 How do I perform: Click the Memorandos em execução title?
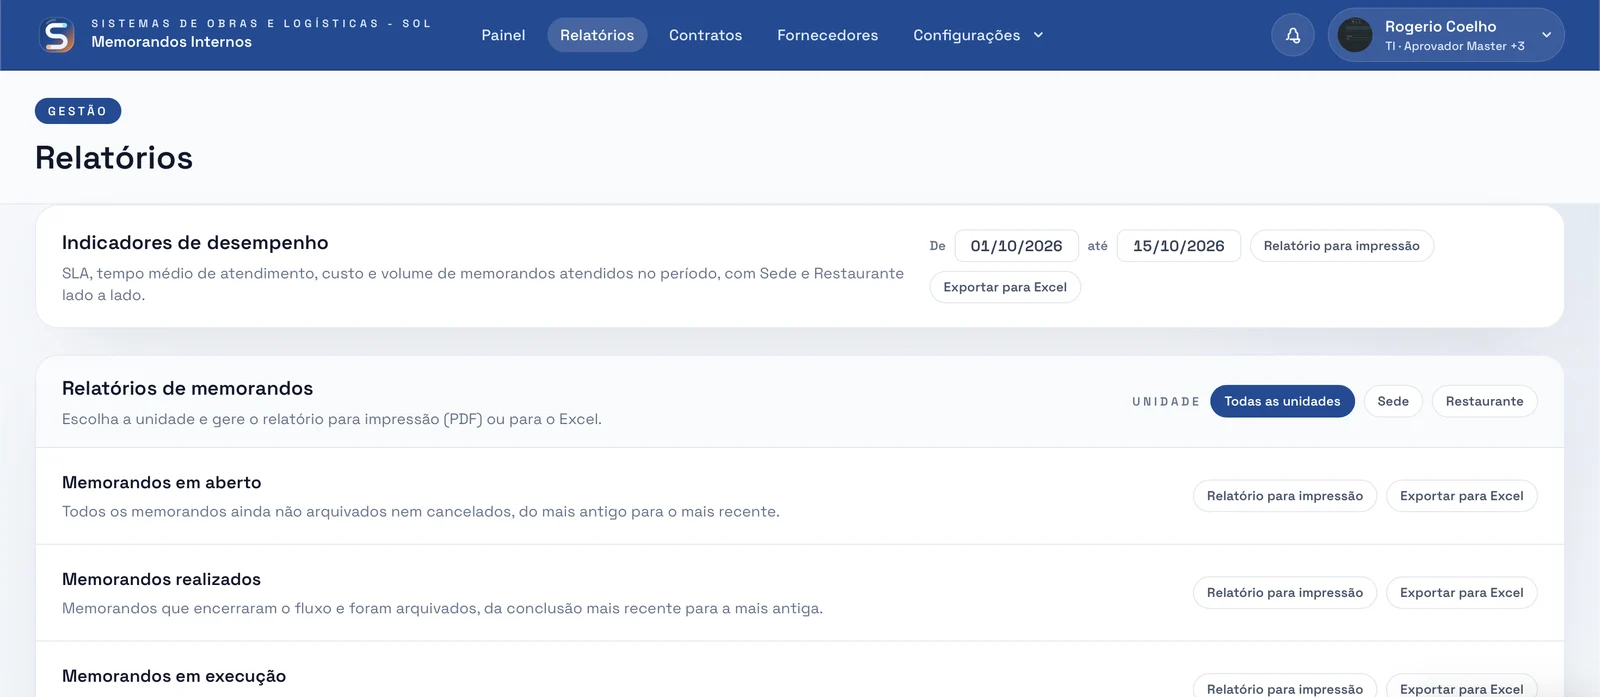pos(174,676)
